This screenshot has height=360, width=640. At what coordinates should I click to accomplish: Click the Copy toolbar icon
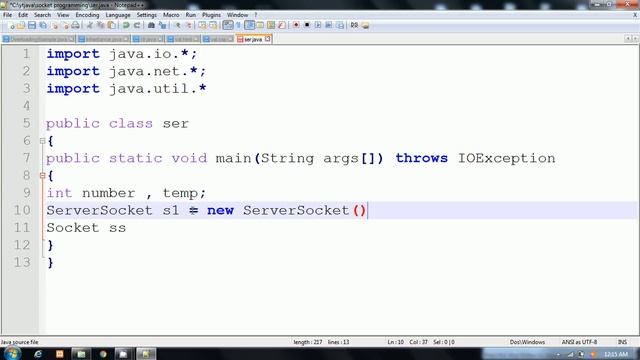[x=100, y=25]
